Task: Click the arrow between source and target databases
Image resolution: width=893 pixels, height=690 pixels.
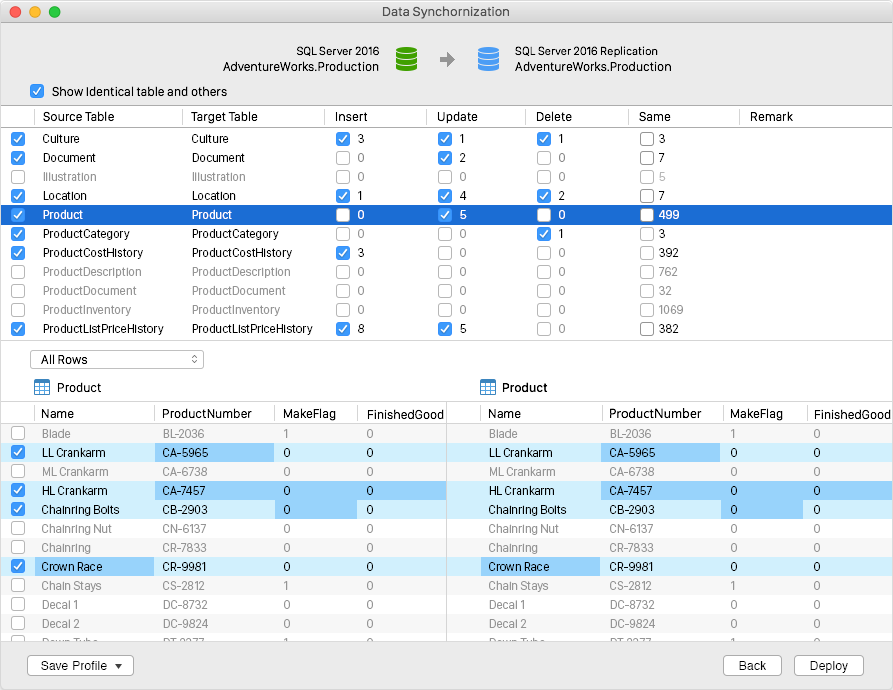Action: (x=447, y=60)
